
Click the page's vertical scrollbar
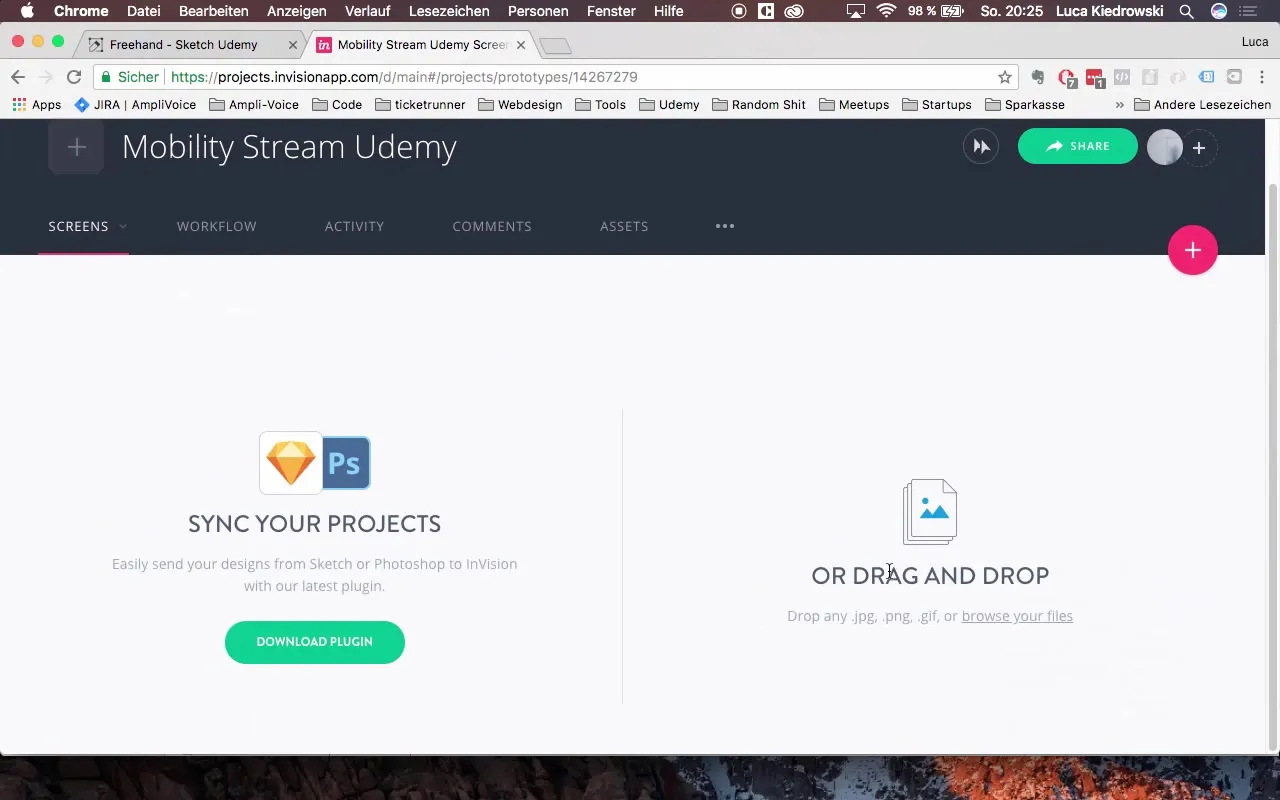coord(1273,465)
